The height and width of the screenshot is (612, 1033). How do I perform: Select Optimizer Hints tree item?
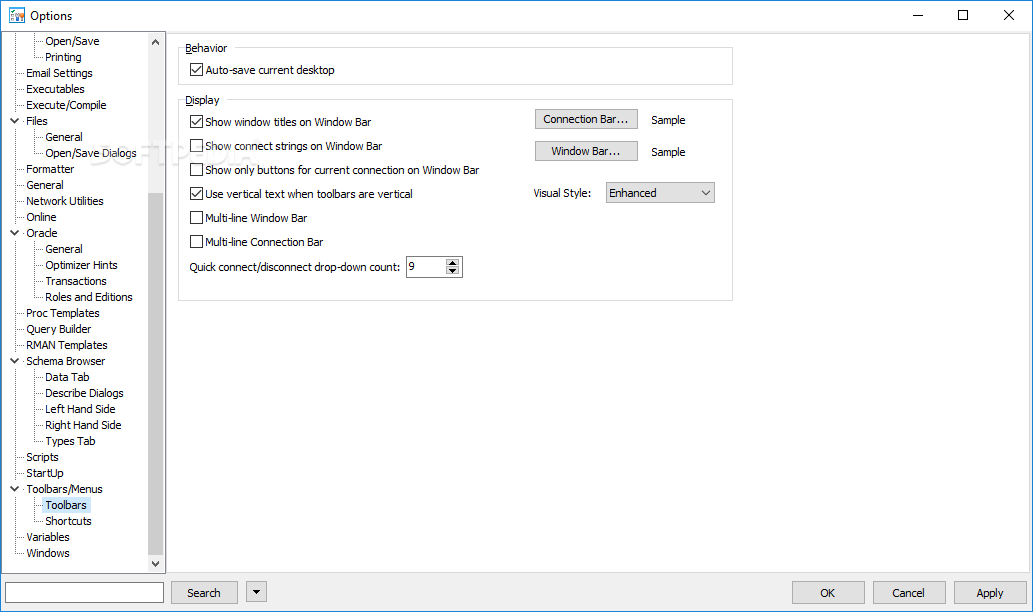click(x=81, y=265)
